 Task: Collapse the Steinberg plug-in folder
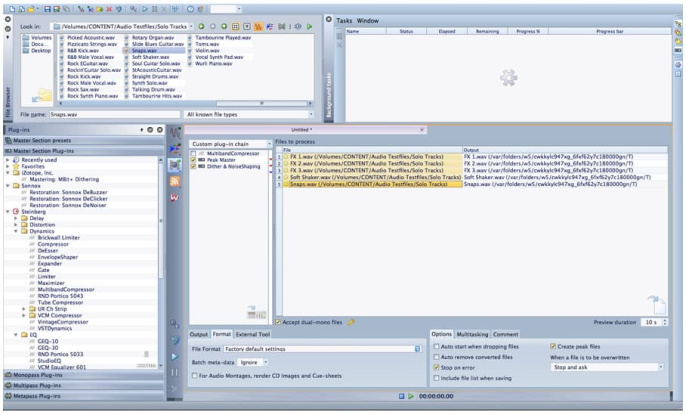tap(8, 212)
